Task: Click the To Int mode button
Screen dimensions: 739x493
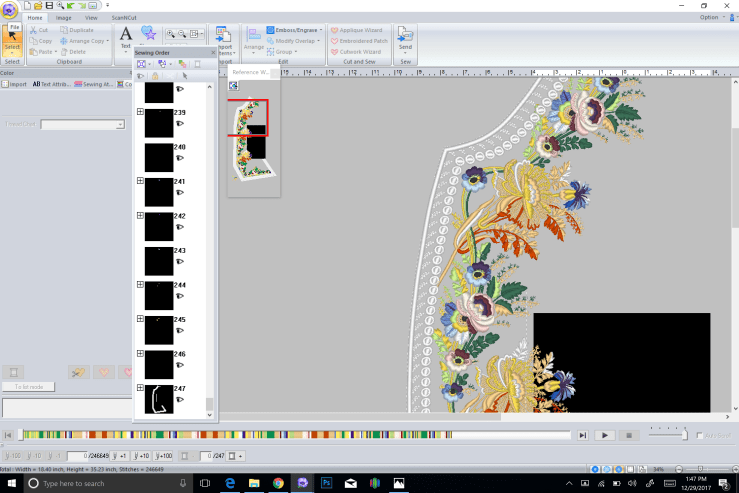Action: click(28, 386)
